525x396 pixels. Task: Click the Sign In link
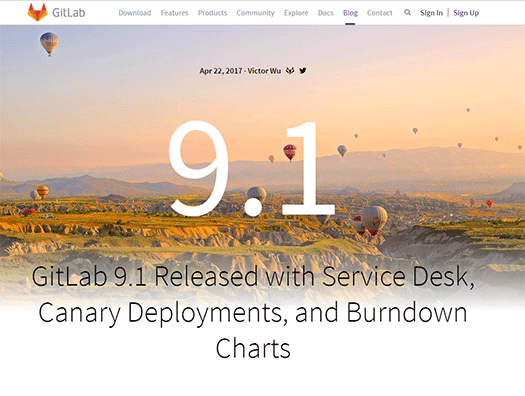tap(431, 13)
